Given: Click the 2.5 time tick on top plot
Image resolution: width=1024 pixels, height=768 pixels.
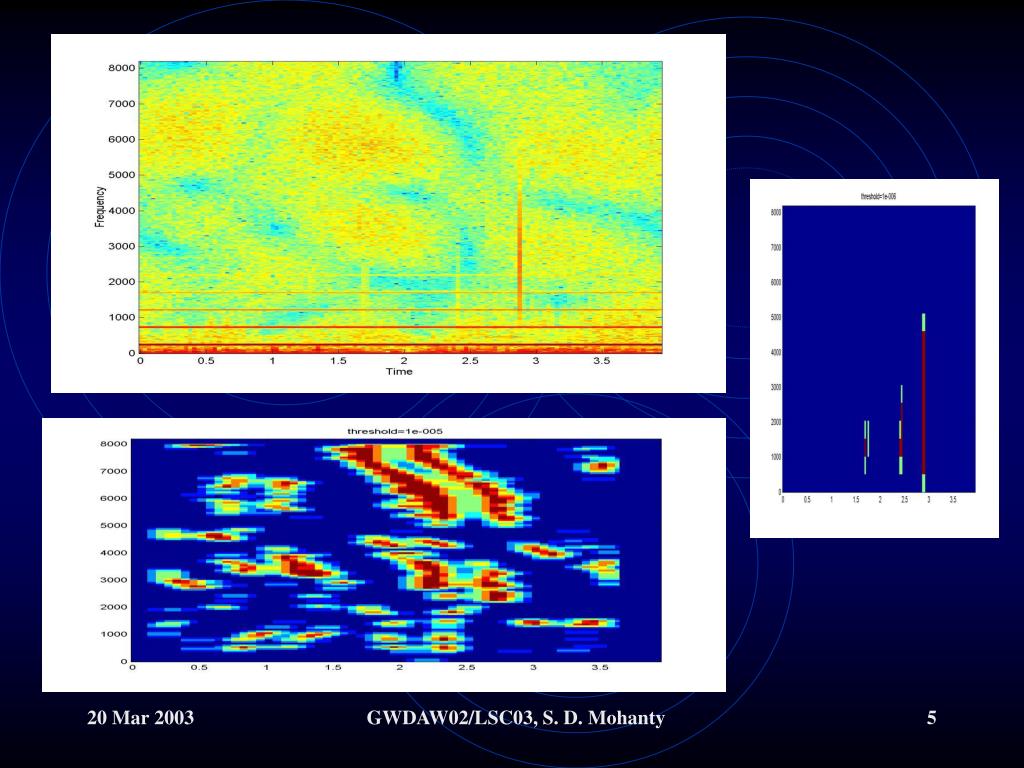Looking at the screenshot, I should pos(470,360).
